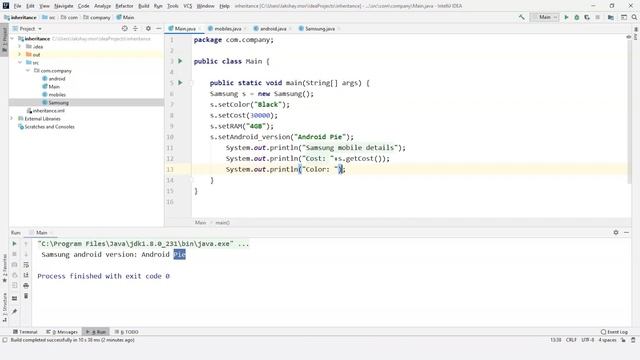
Task: Clear the Run console with trash icon
Action: [26, 296]
